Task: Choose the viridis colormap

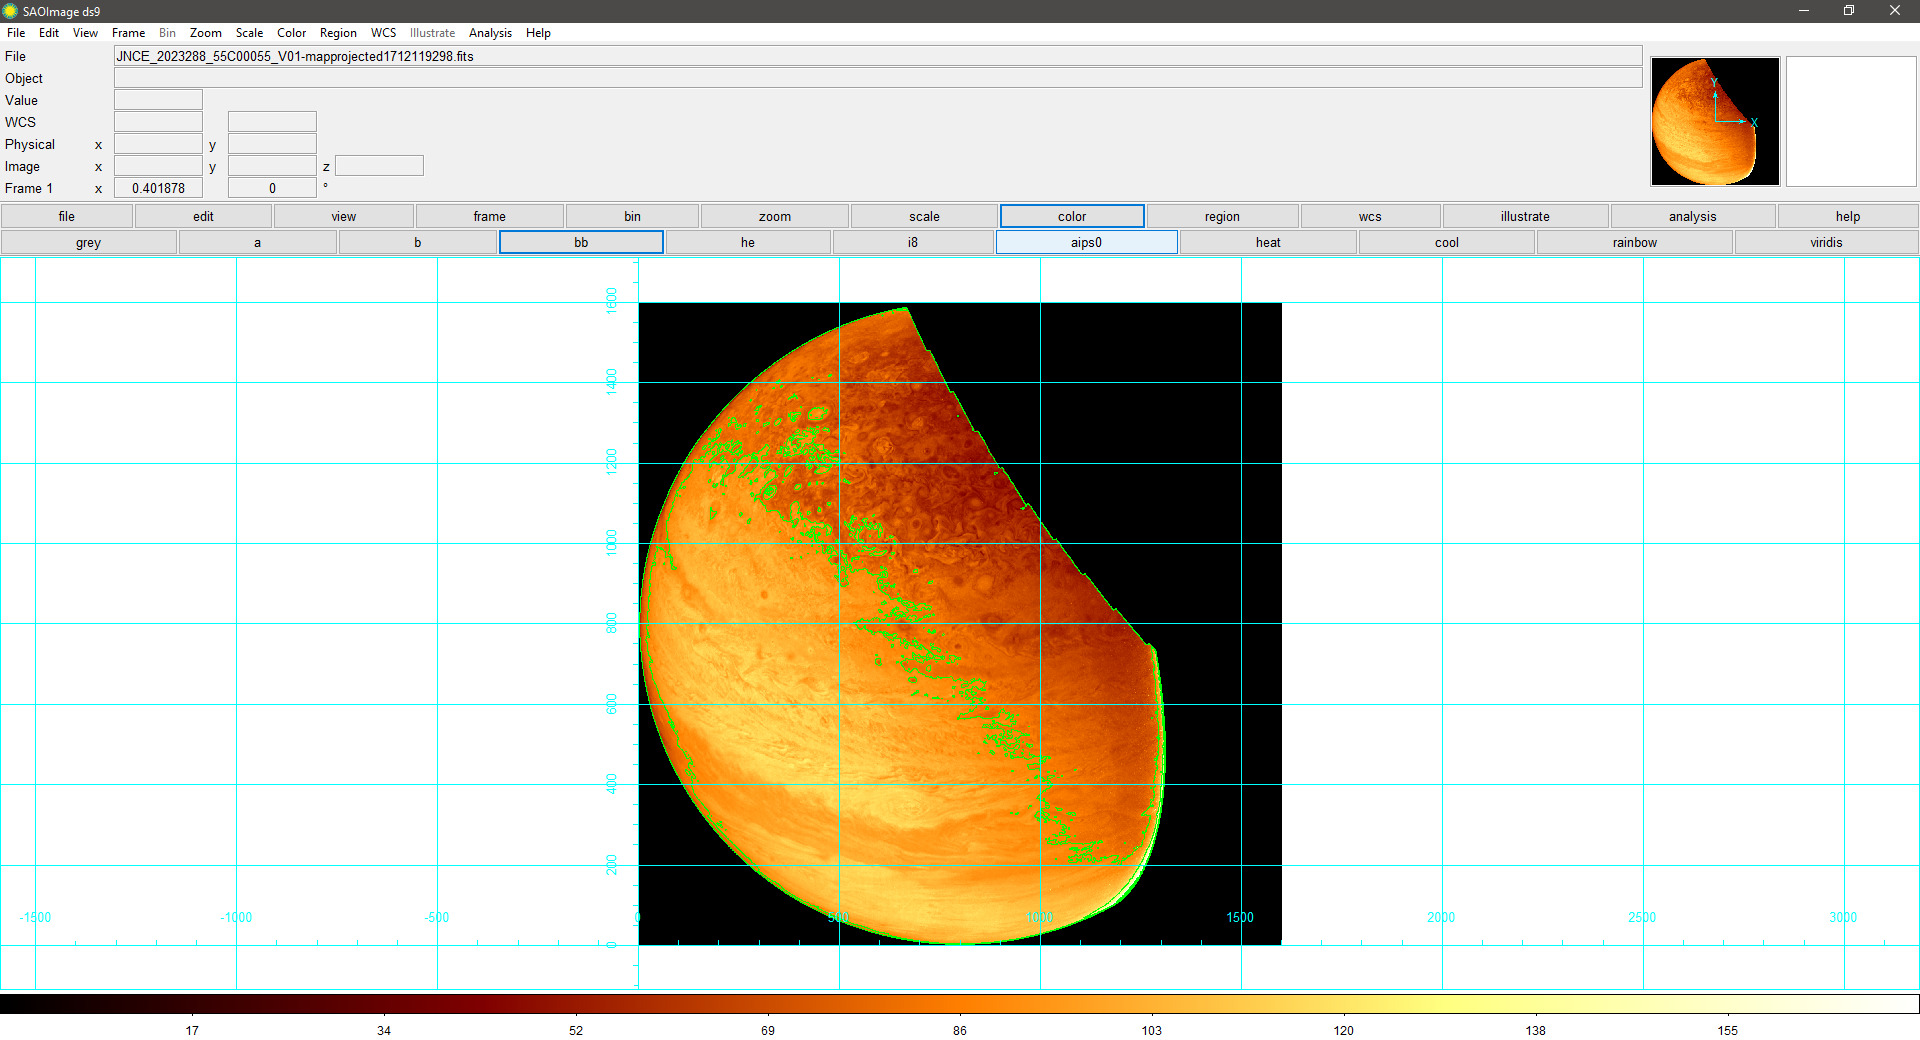Action: [x=1825, y=243]
